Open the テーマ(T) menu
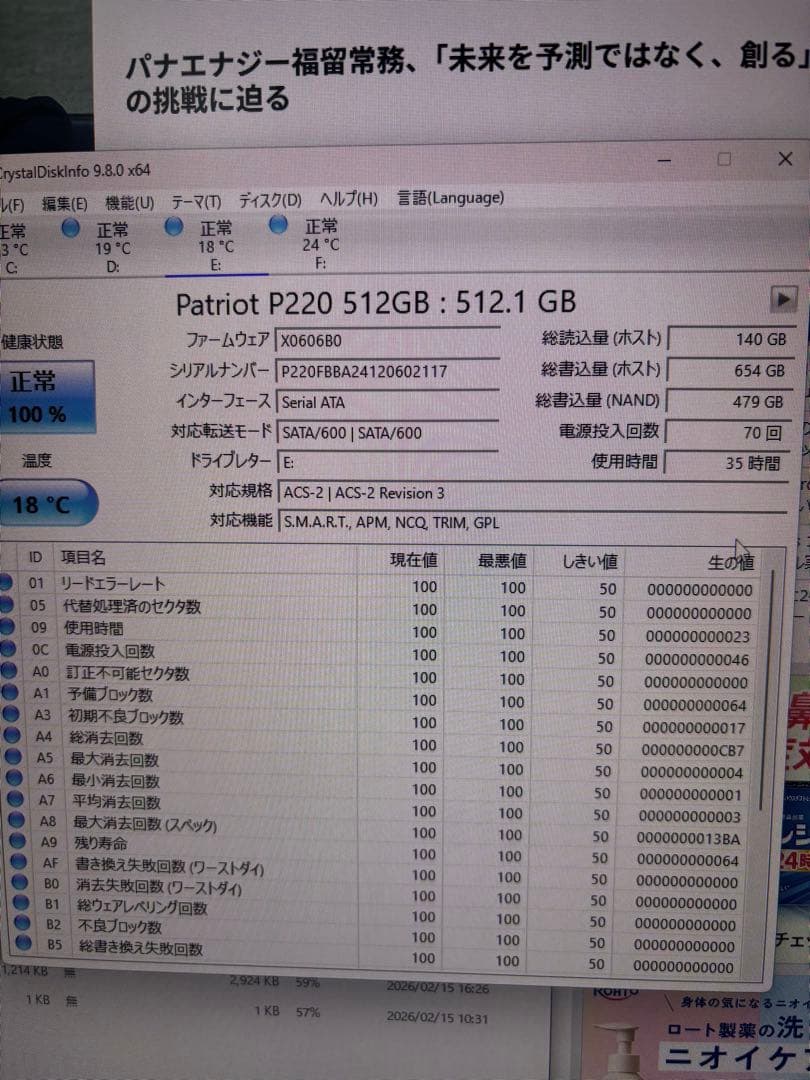Image resolution: width=810 pixels, height=1080 pixels. 196,202
